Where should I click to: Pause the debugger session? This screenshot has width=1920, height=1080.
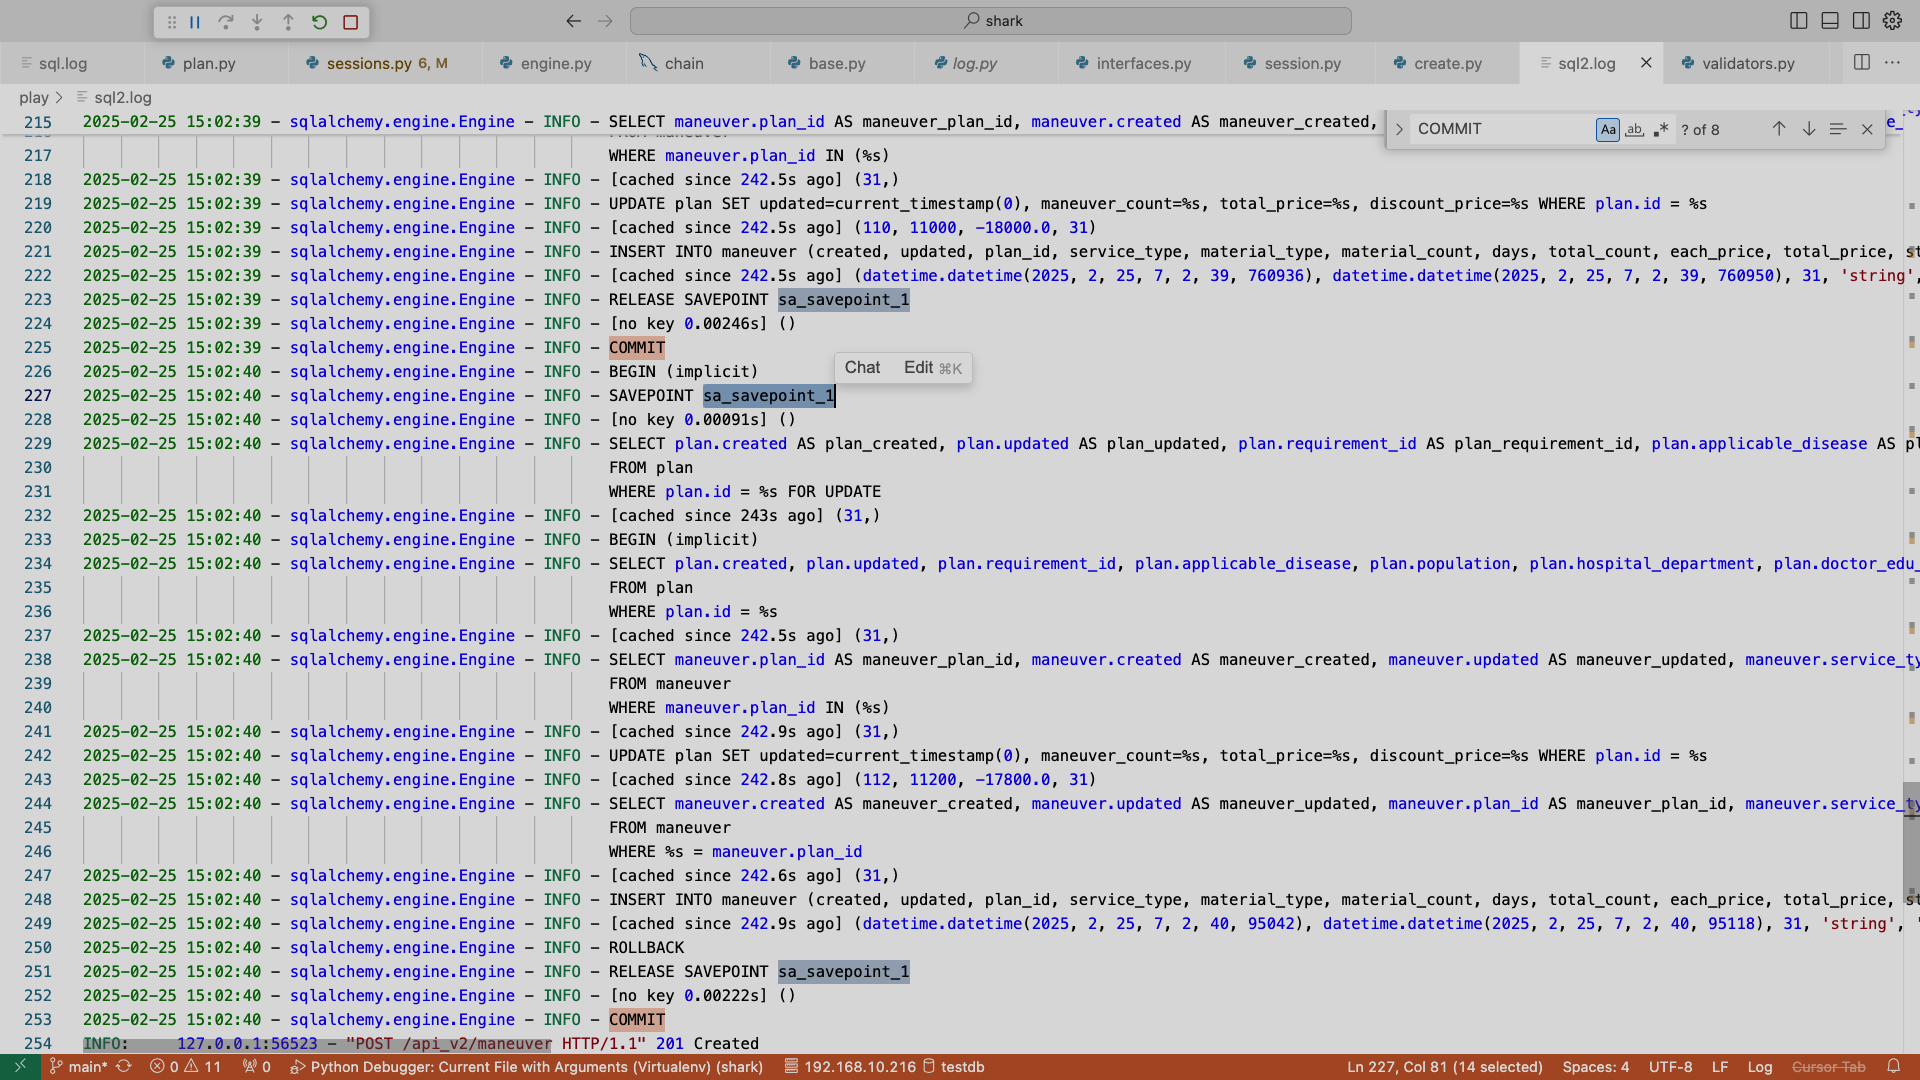195,22
